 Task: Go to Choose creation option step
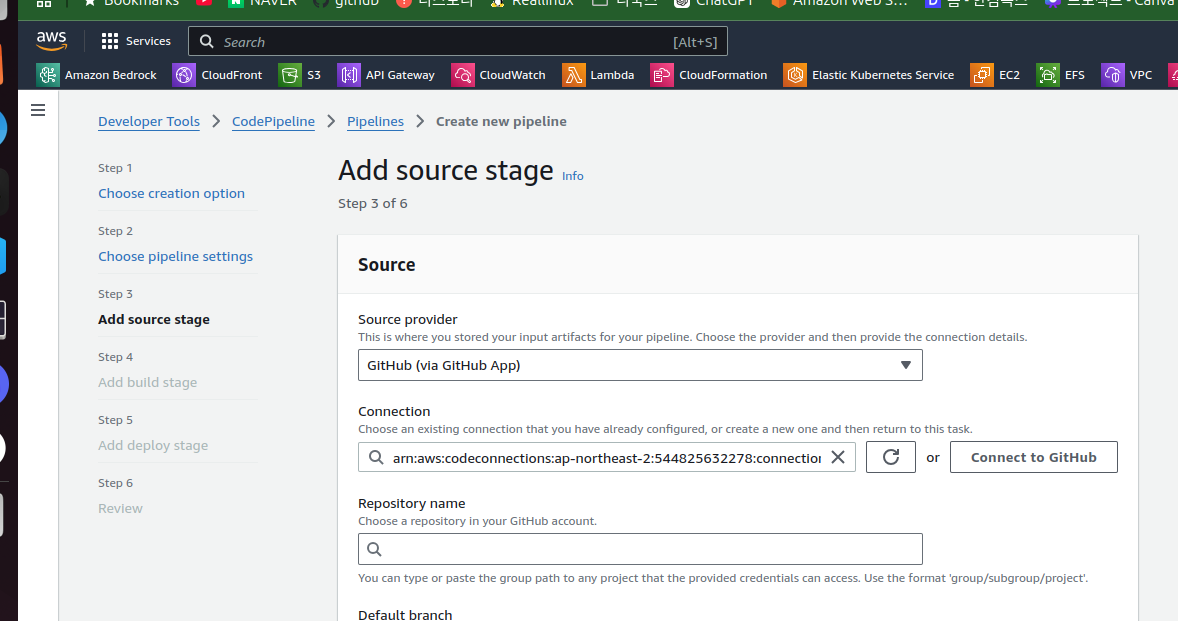tap(171, 194)
